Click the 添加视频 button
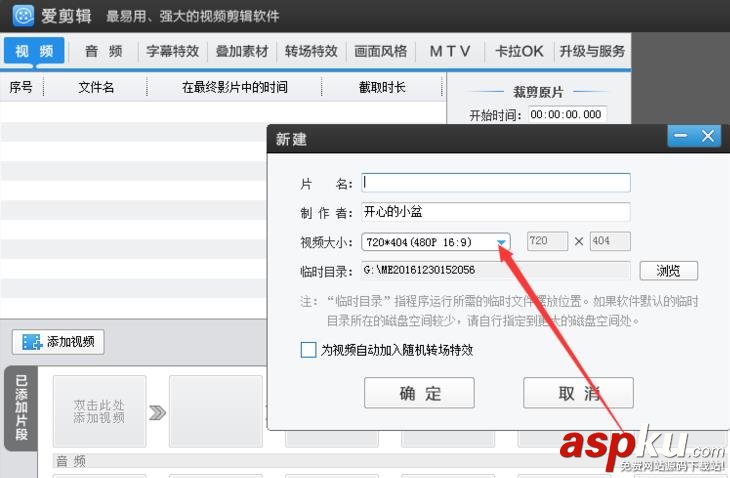This screenshot has height=478, width=730. click(58, 342)
